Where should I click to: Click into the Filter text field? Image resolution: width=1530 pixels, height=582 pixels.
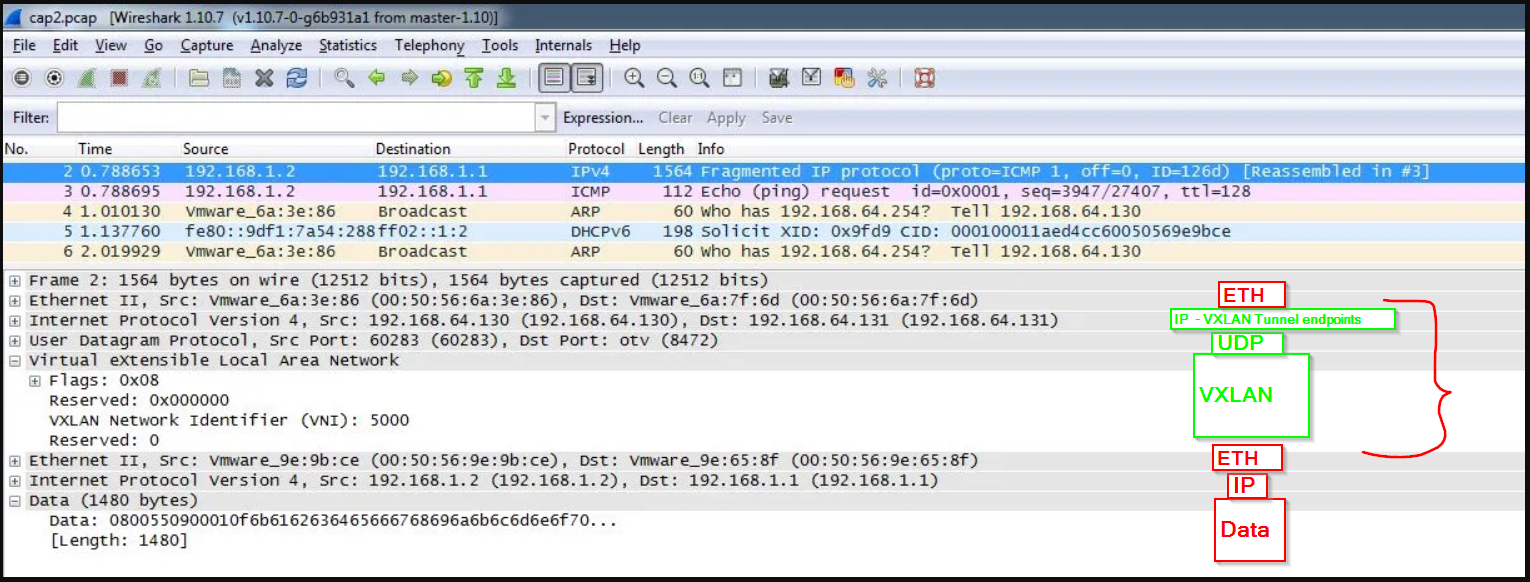point(296,118)
